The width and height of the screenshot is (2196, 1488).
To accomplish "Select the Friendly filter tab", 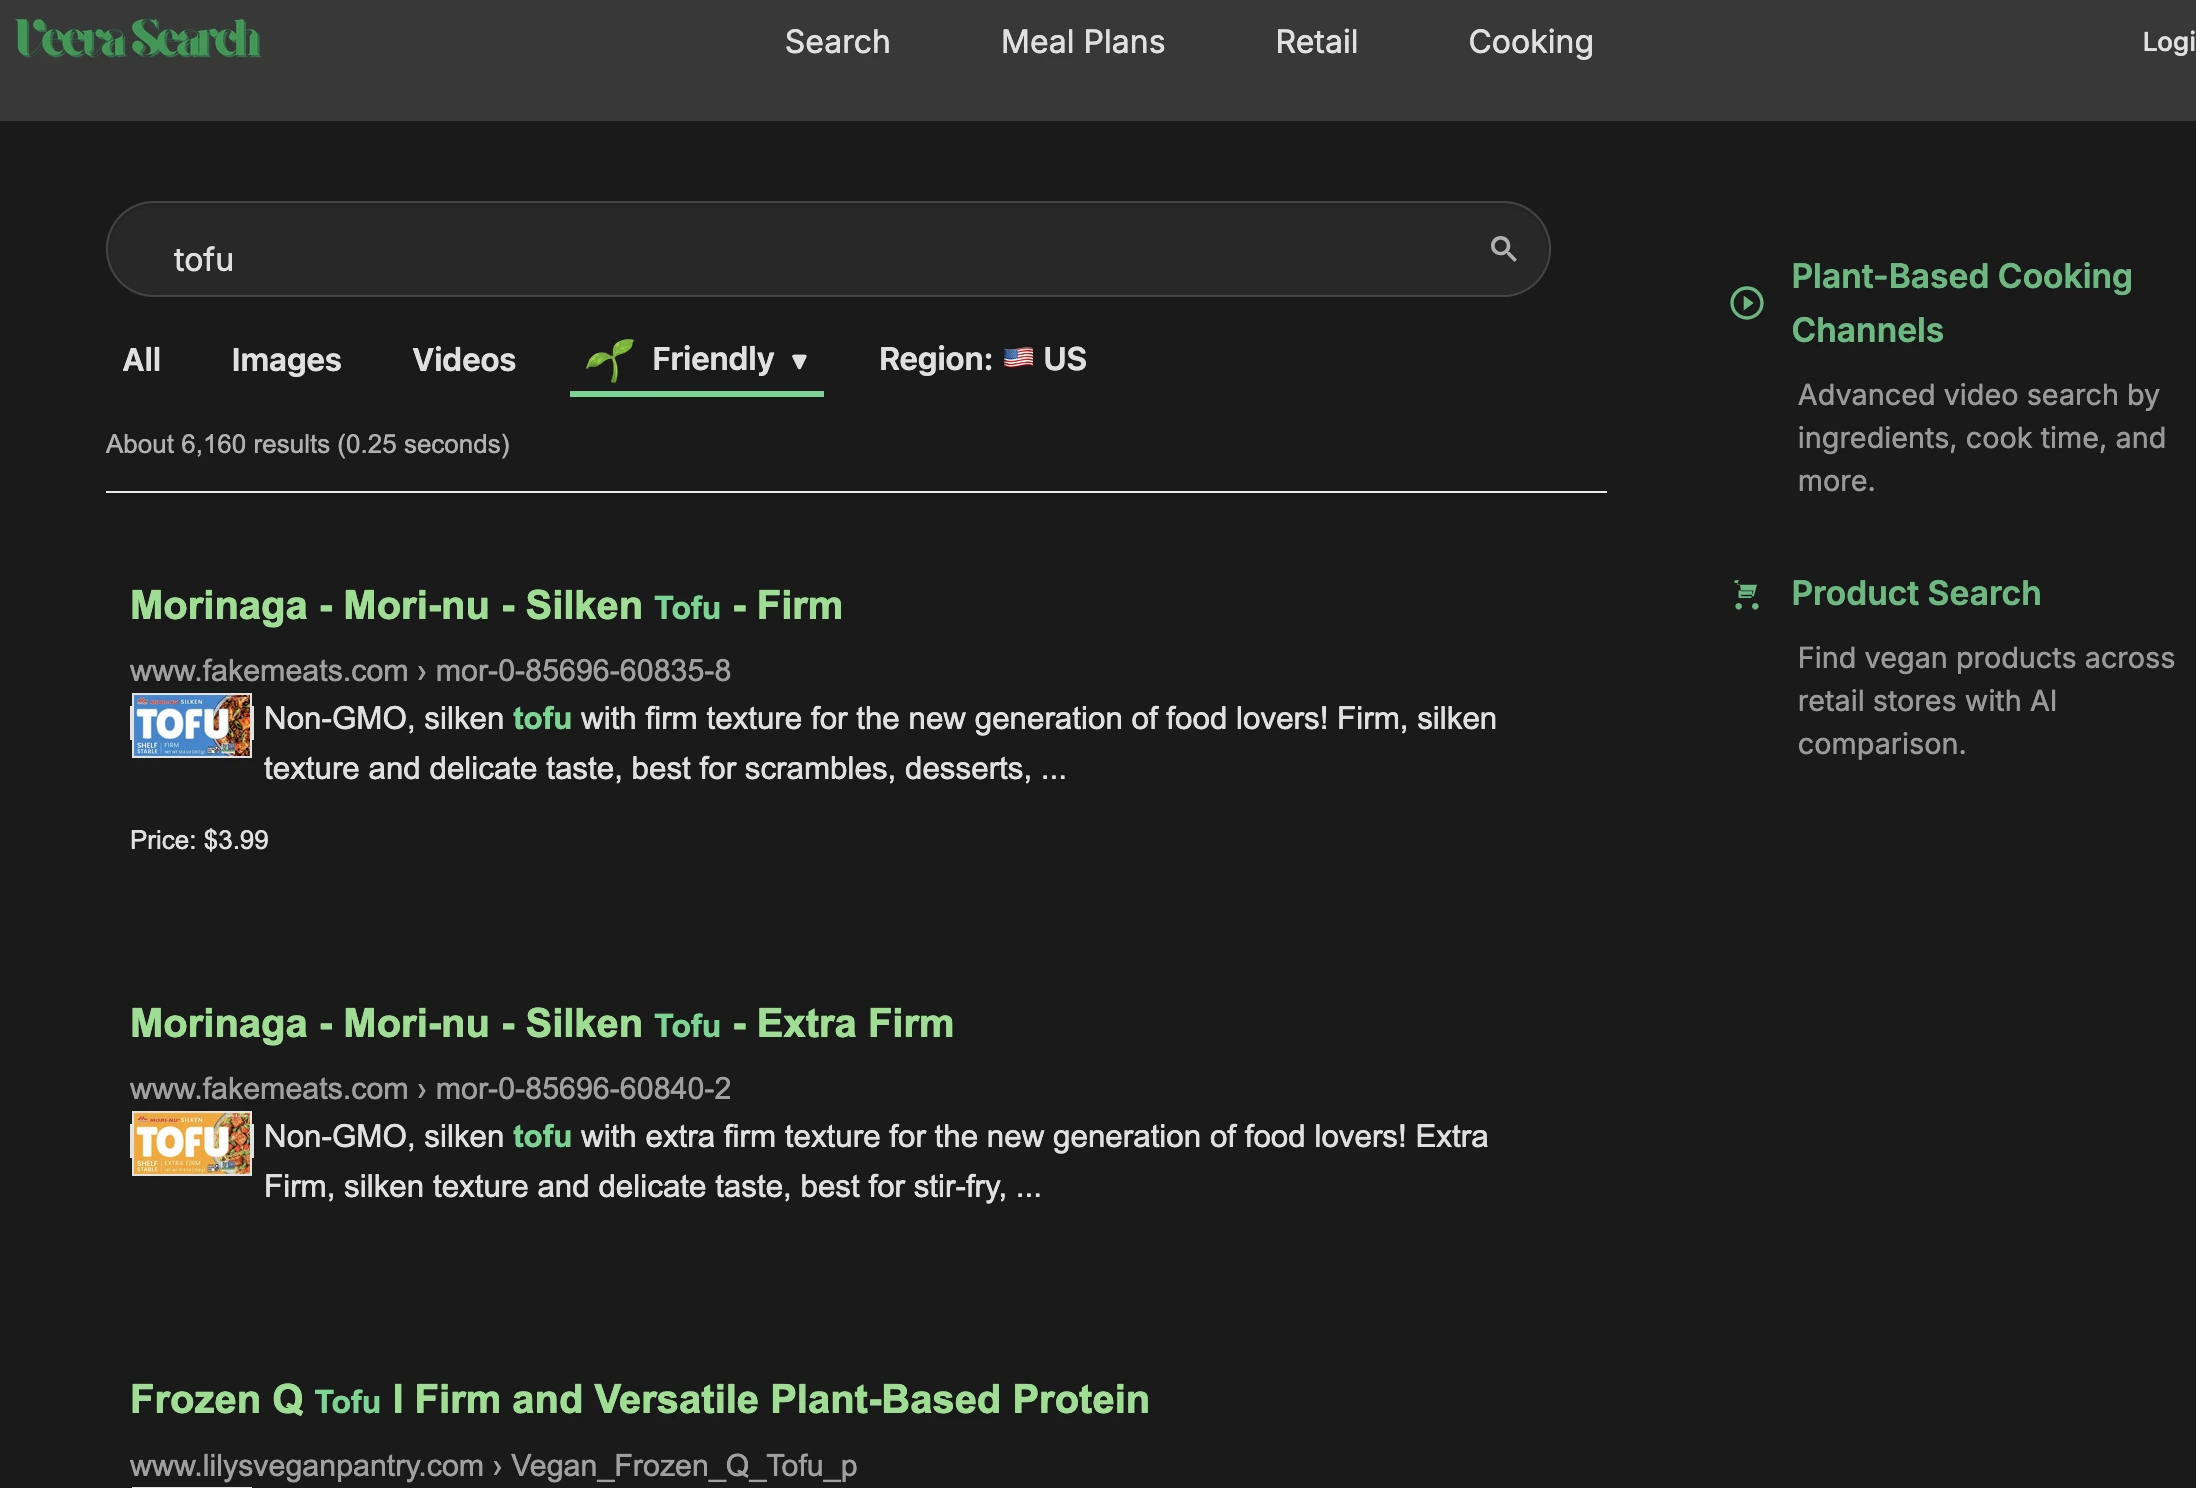I will 697,360.
